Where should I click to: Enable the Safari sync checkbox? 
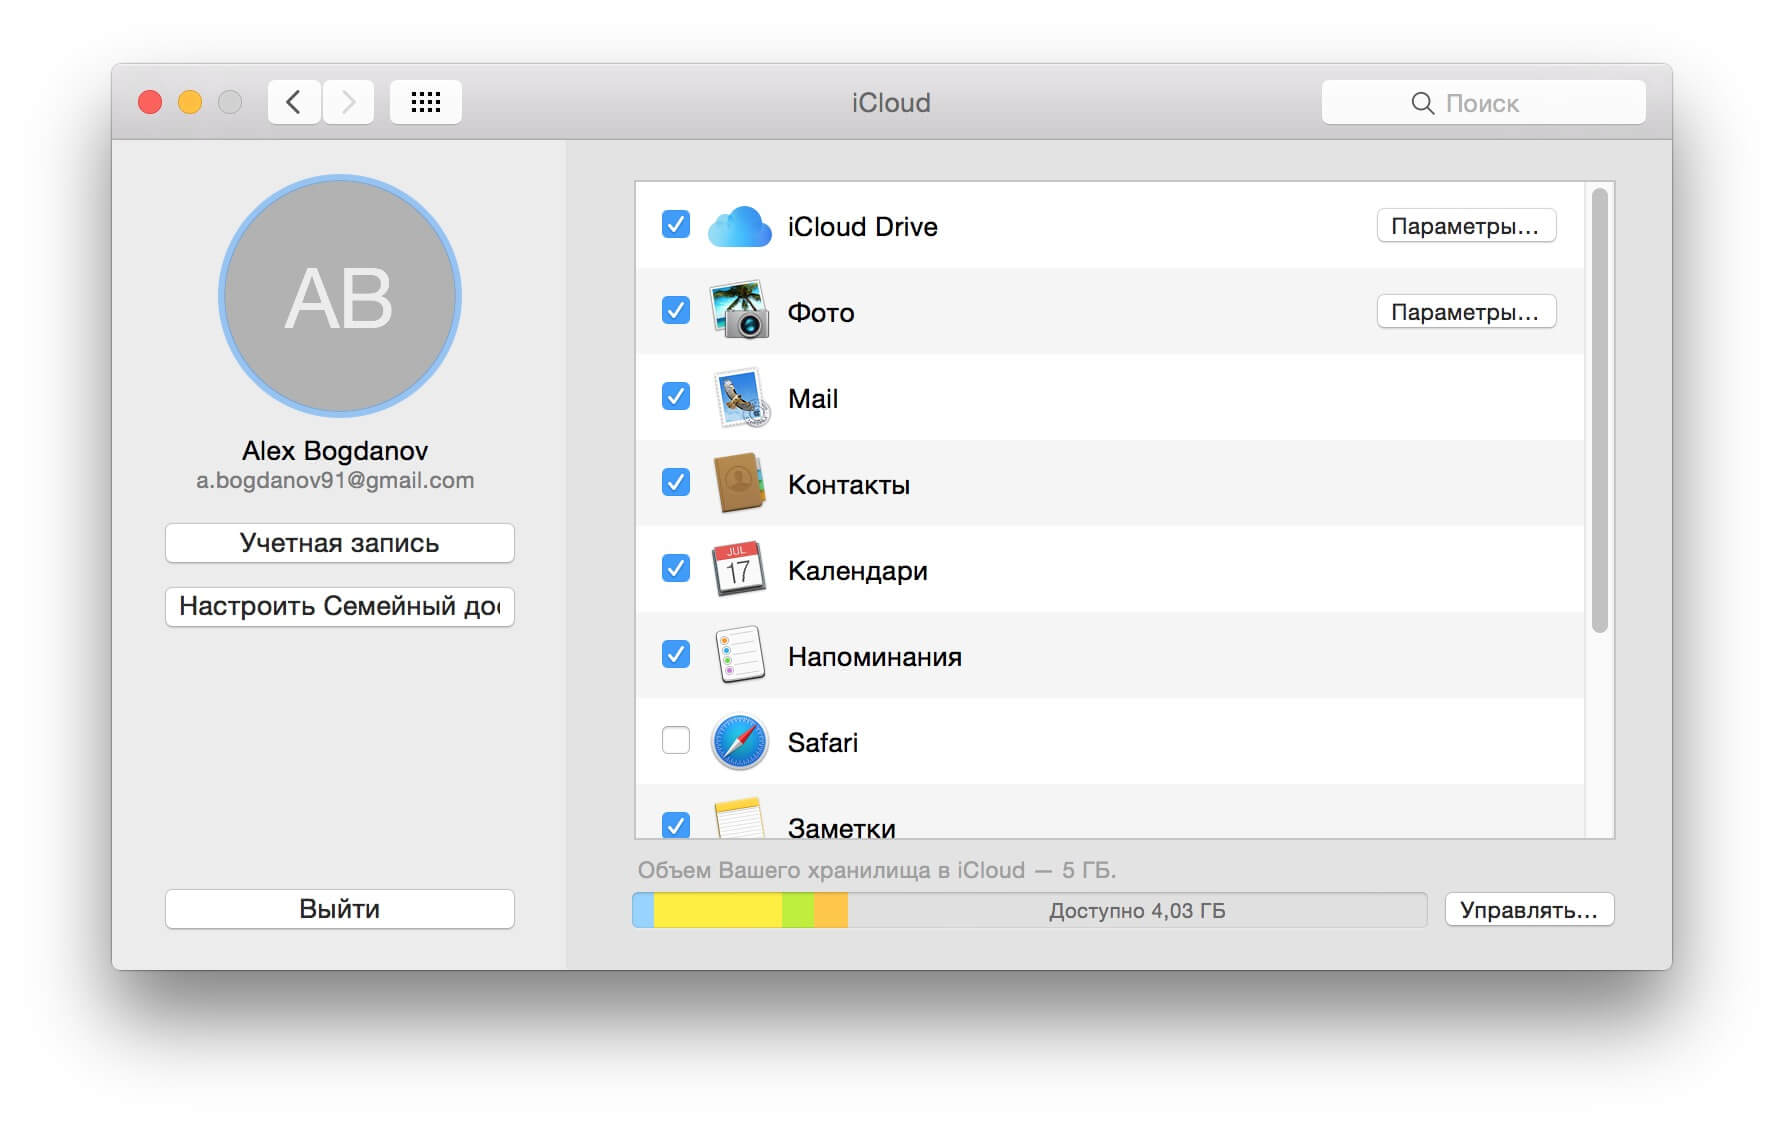pyautogui.click(x=676, y=741)
